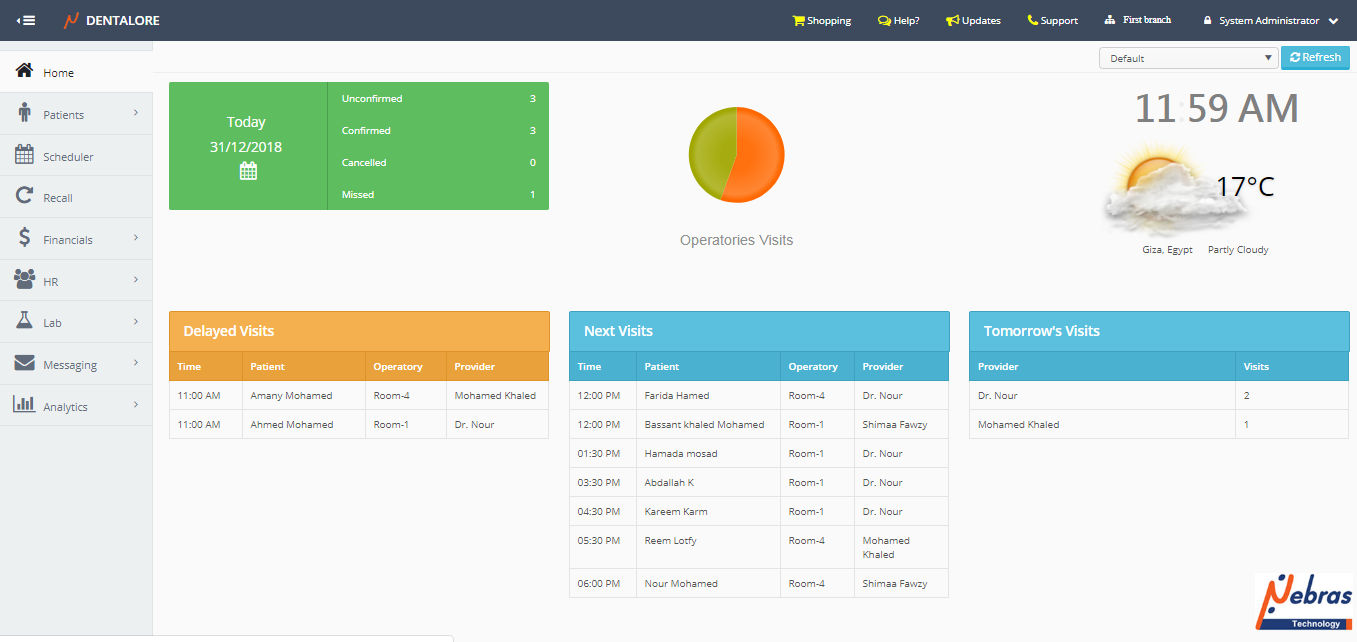Expand the Patients submenu chevron
The height and width of the screenshot is (642, 1357).
(x=135, y=113)
